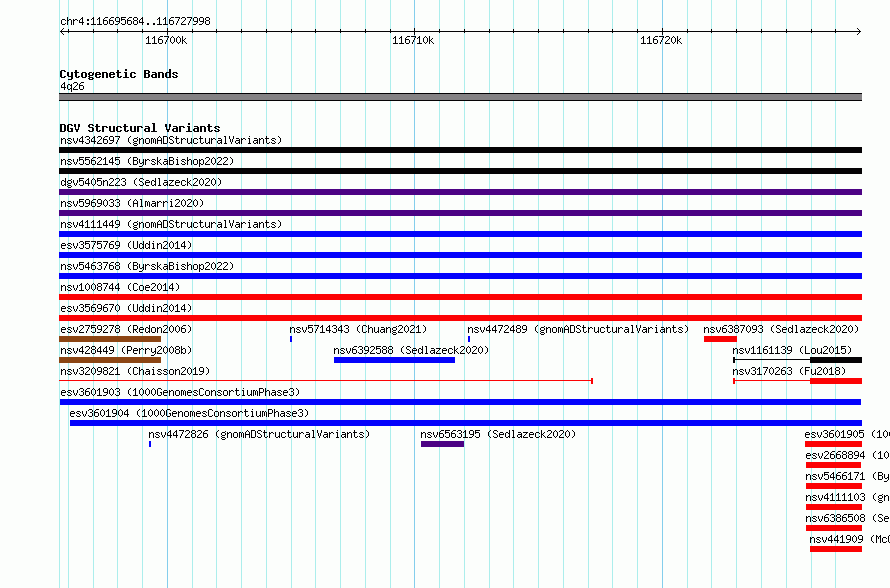Click the red bar under nsv3170263
The image size is (890, 588).
[836, 381]
